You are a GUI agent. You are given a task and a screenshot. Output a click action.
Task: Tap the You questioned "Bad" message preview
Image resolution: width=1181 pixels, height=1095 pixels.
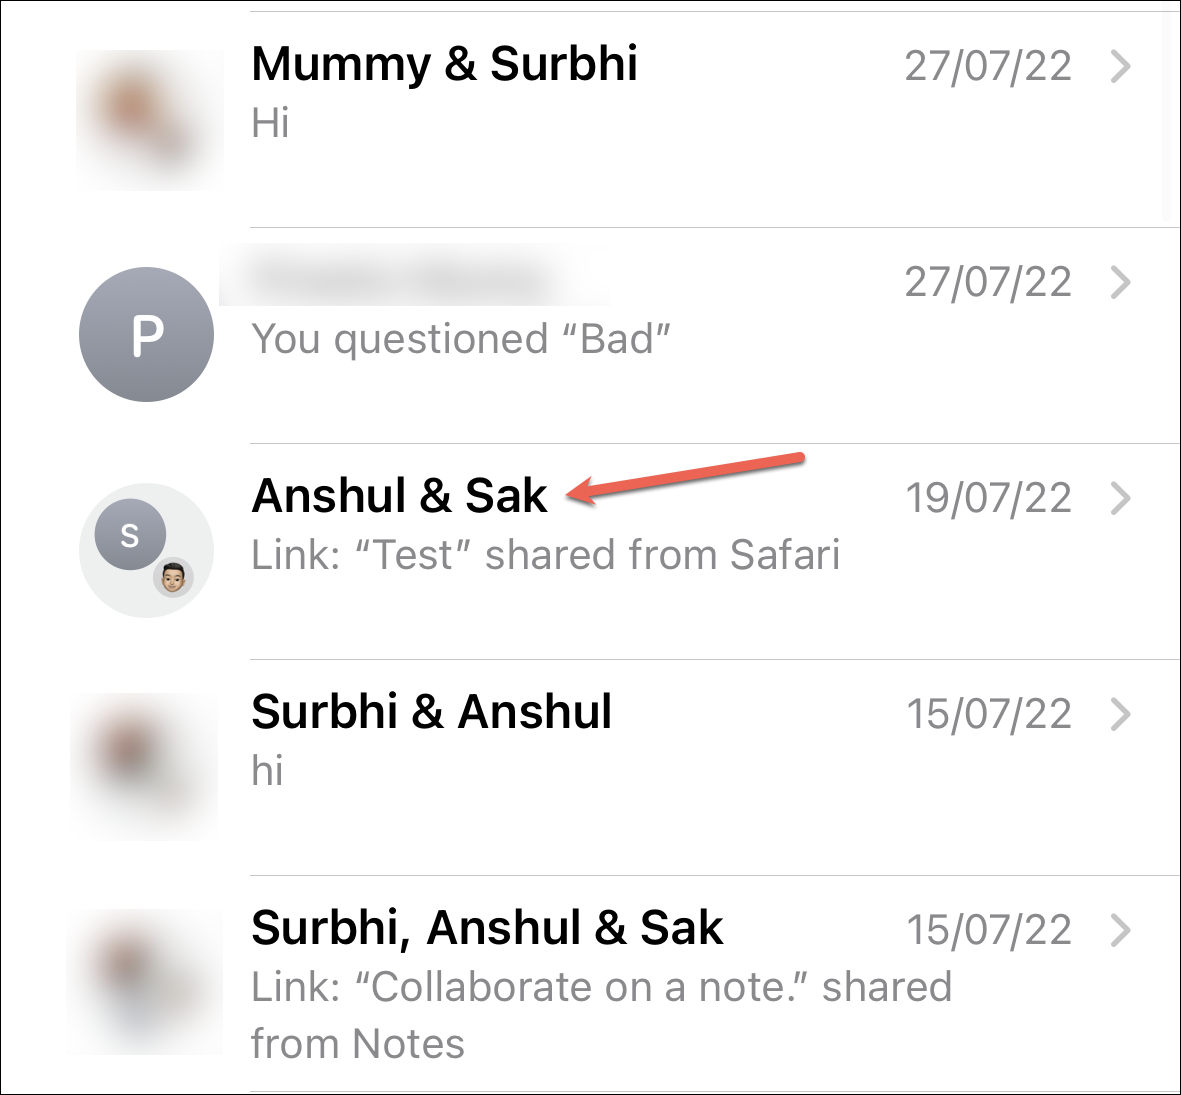pos(461,340)
